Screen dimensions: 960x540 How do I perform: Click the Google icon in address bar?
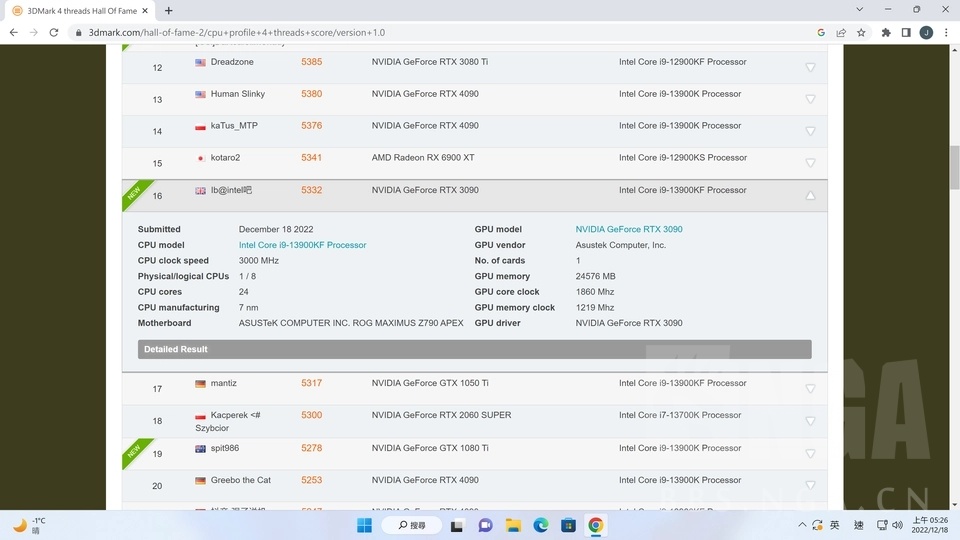[821, 32]
